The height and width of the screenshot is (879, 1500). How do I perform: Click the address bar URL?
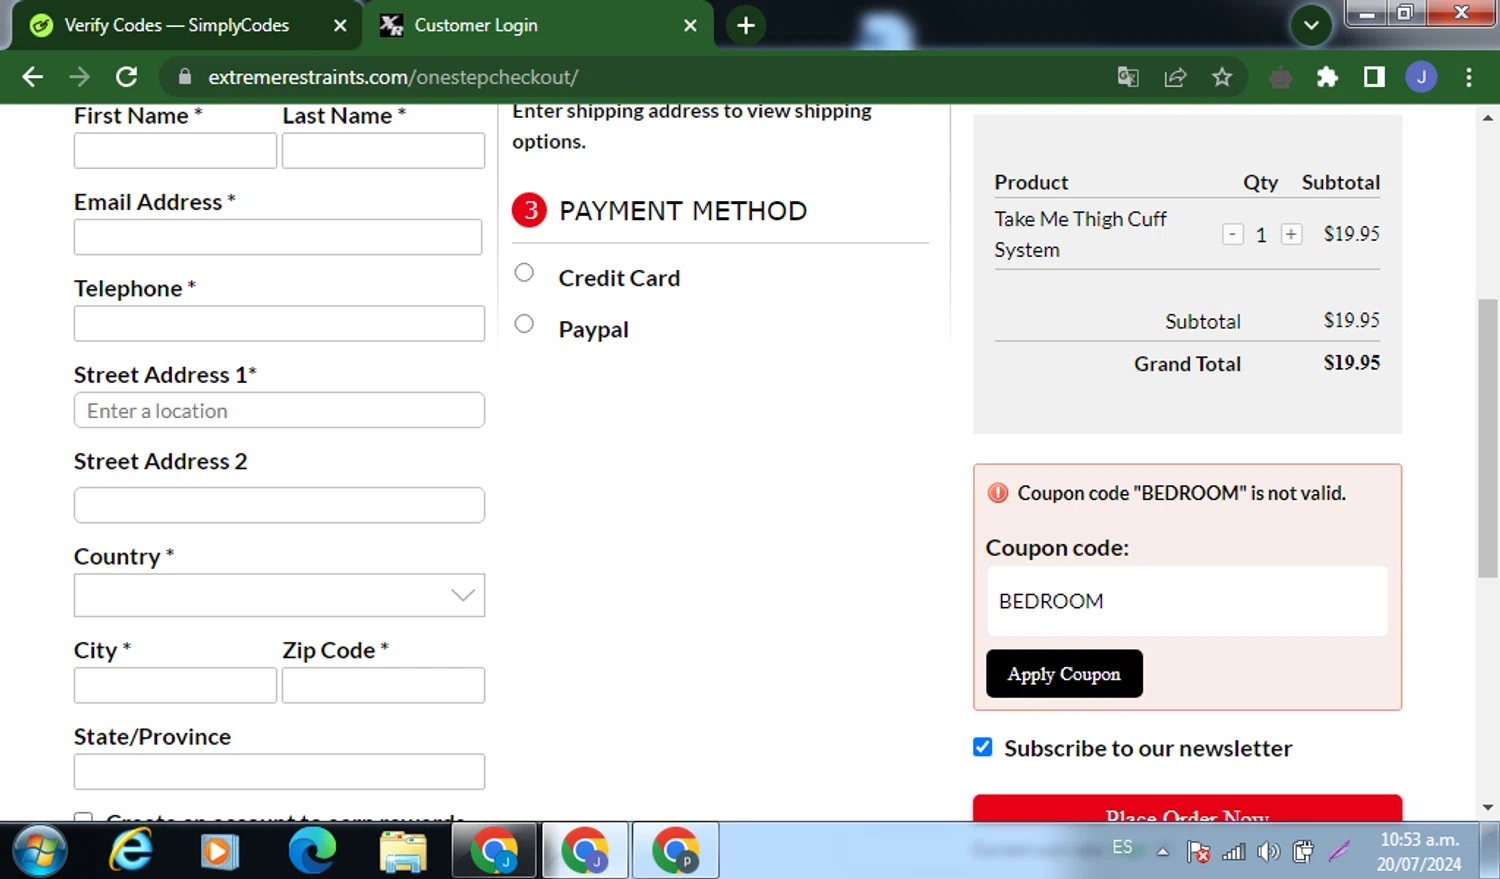click(x=393, y=77)
